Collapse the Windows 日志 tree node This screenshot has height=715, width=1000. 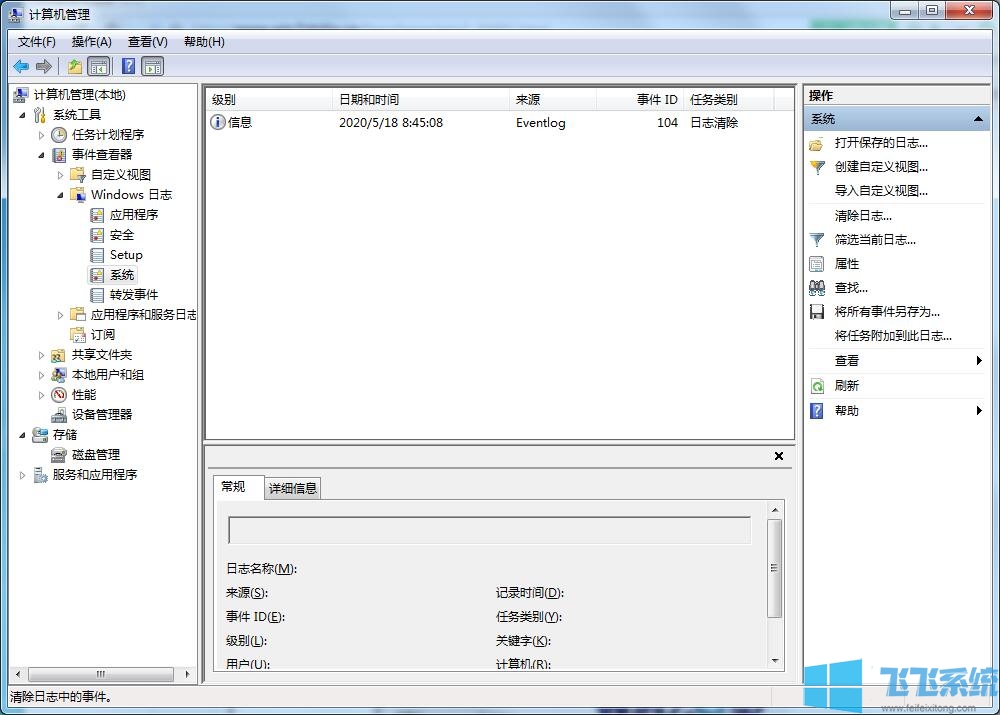(x=60, y=194)
